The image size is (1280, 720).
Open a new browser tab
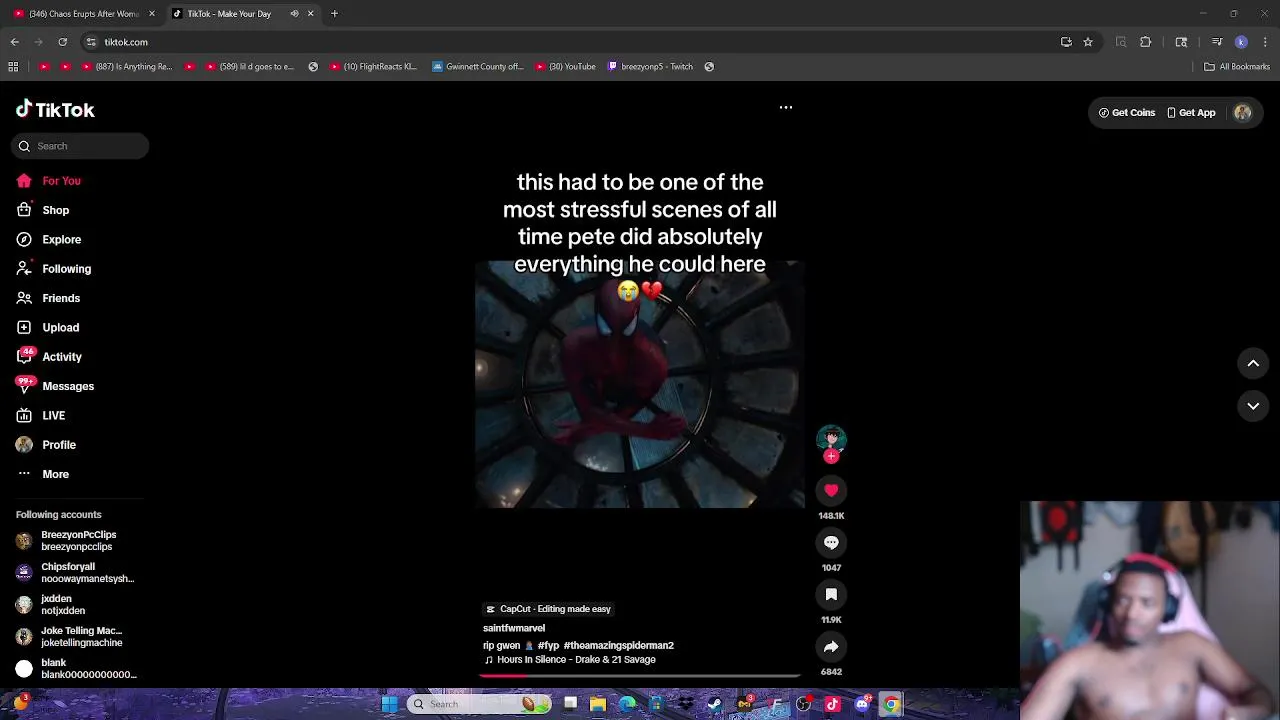tap(335, 14)
